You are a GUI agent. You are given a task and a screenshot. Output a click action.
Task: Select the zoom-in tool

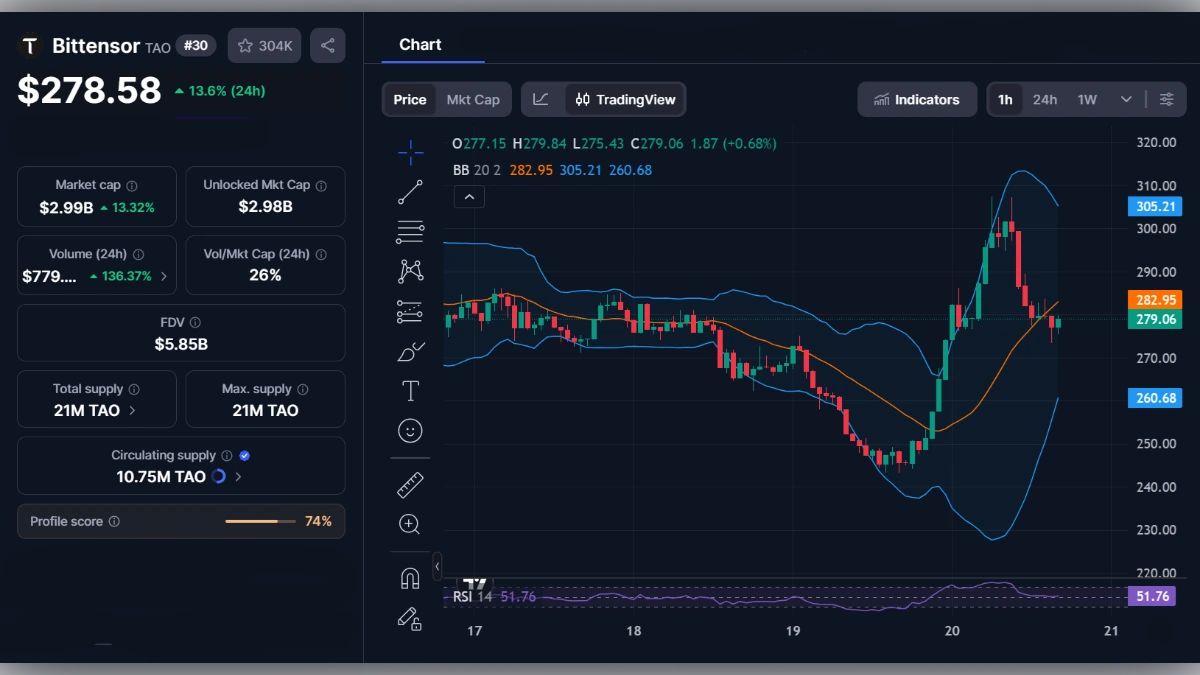[410, 524]
